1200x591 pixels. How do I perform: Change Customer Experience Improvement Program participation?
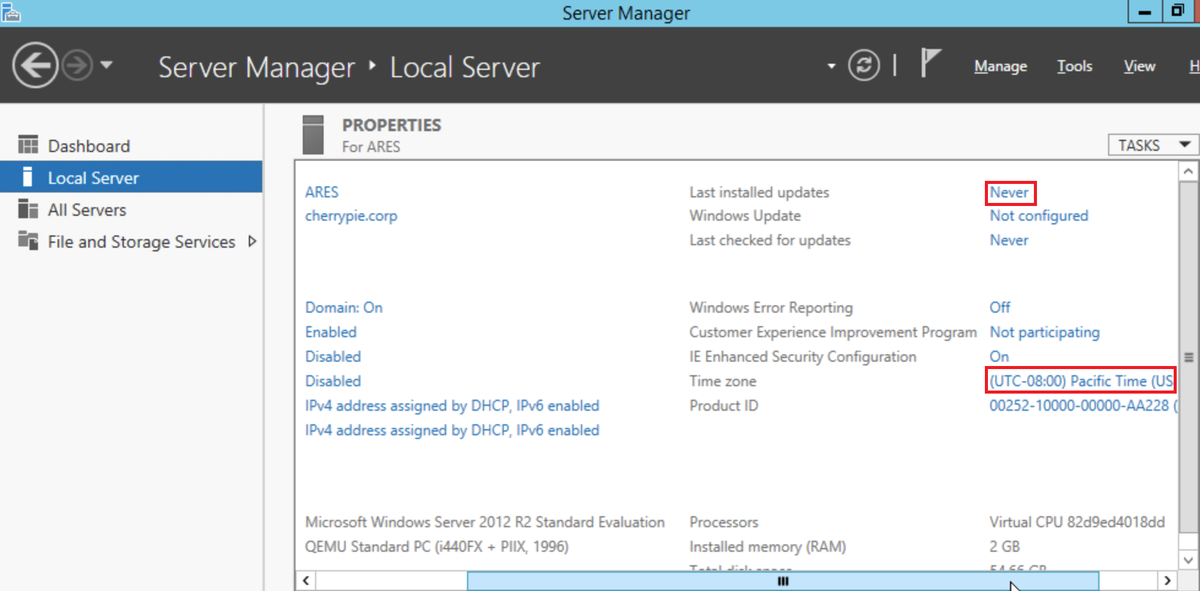[1044, 331]
